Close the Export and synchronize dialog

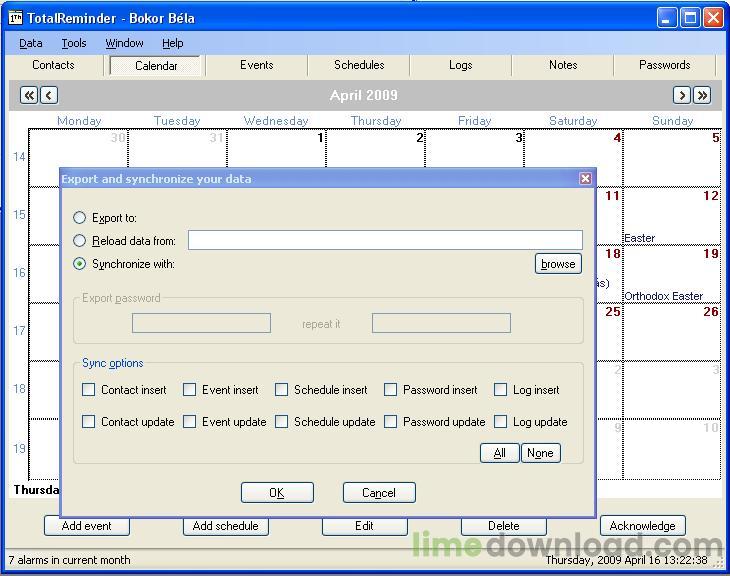(585, 178)
